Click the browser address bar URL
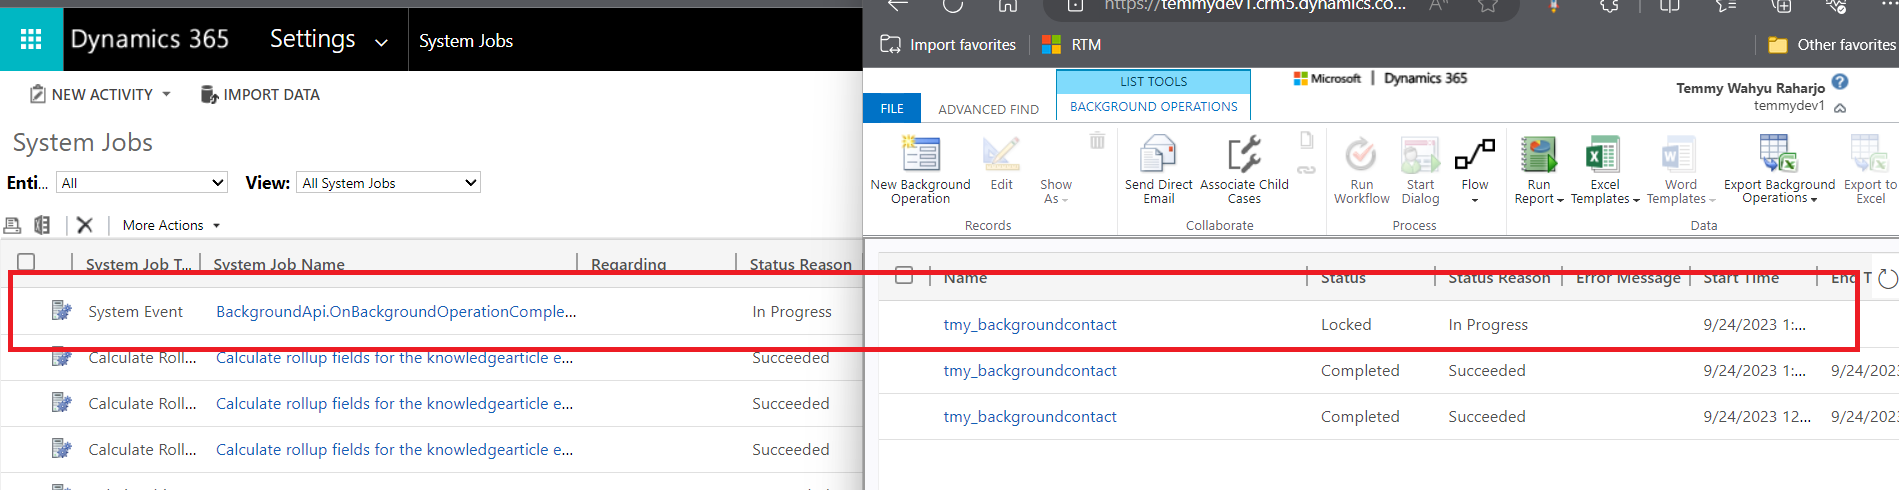The image size is (1899, 494). coord(1255,5)
